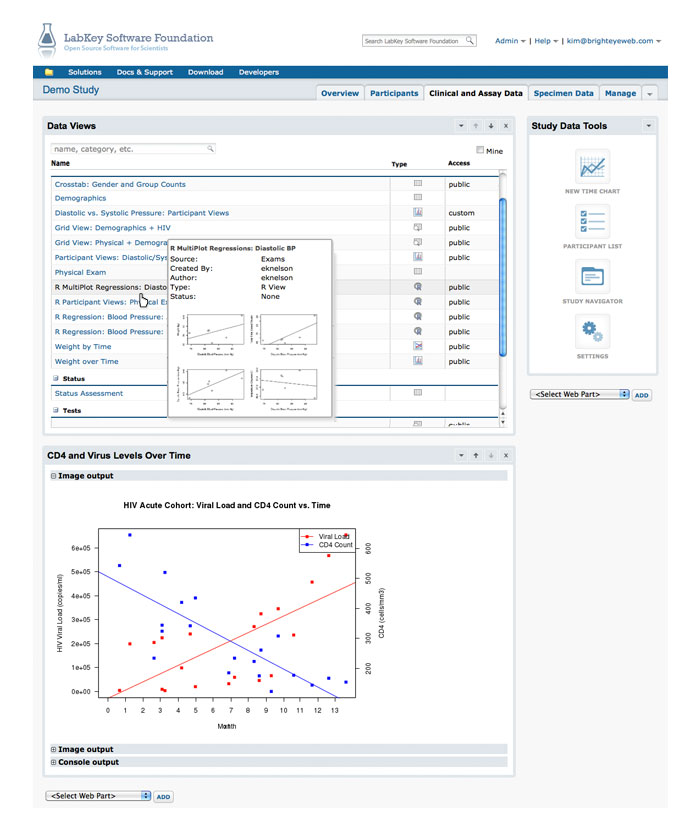700x840 pixels.
Task: Open the Settings gears tool
Action: [x=592, y=332]
